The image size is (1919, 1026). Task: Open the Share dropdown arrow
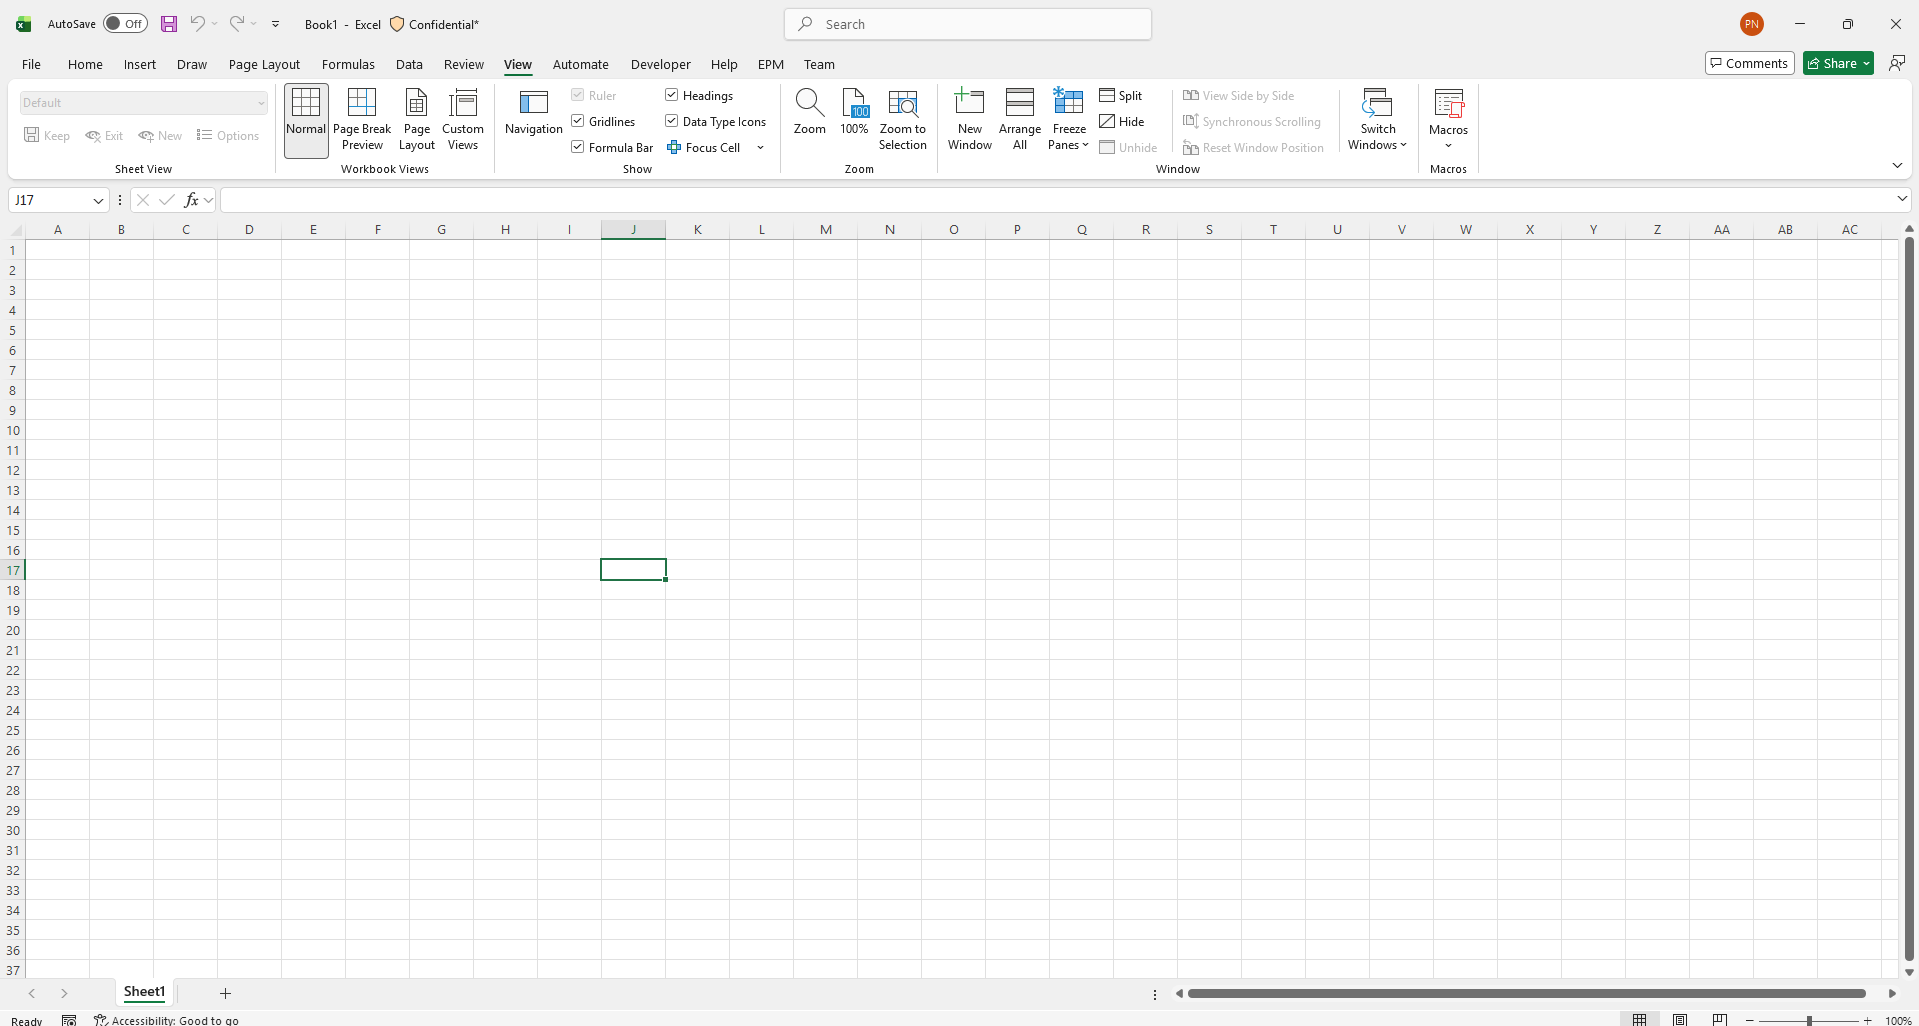1866,63
